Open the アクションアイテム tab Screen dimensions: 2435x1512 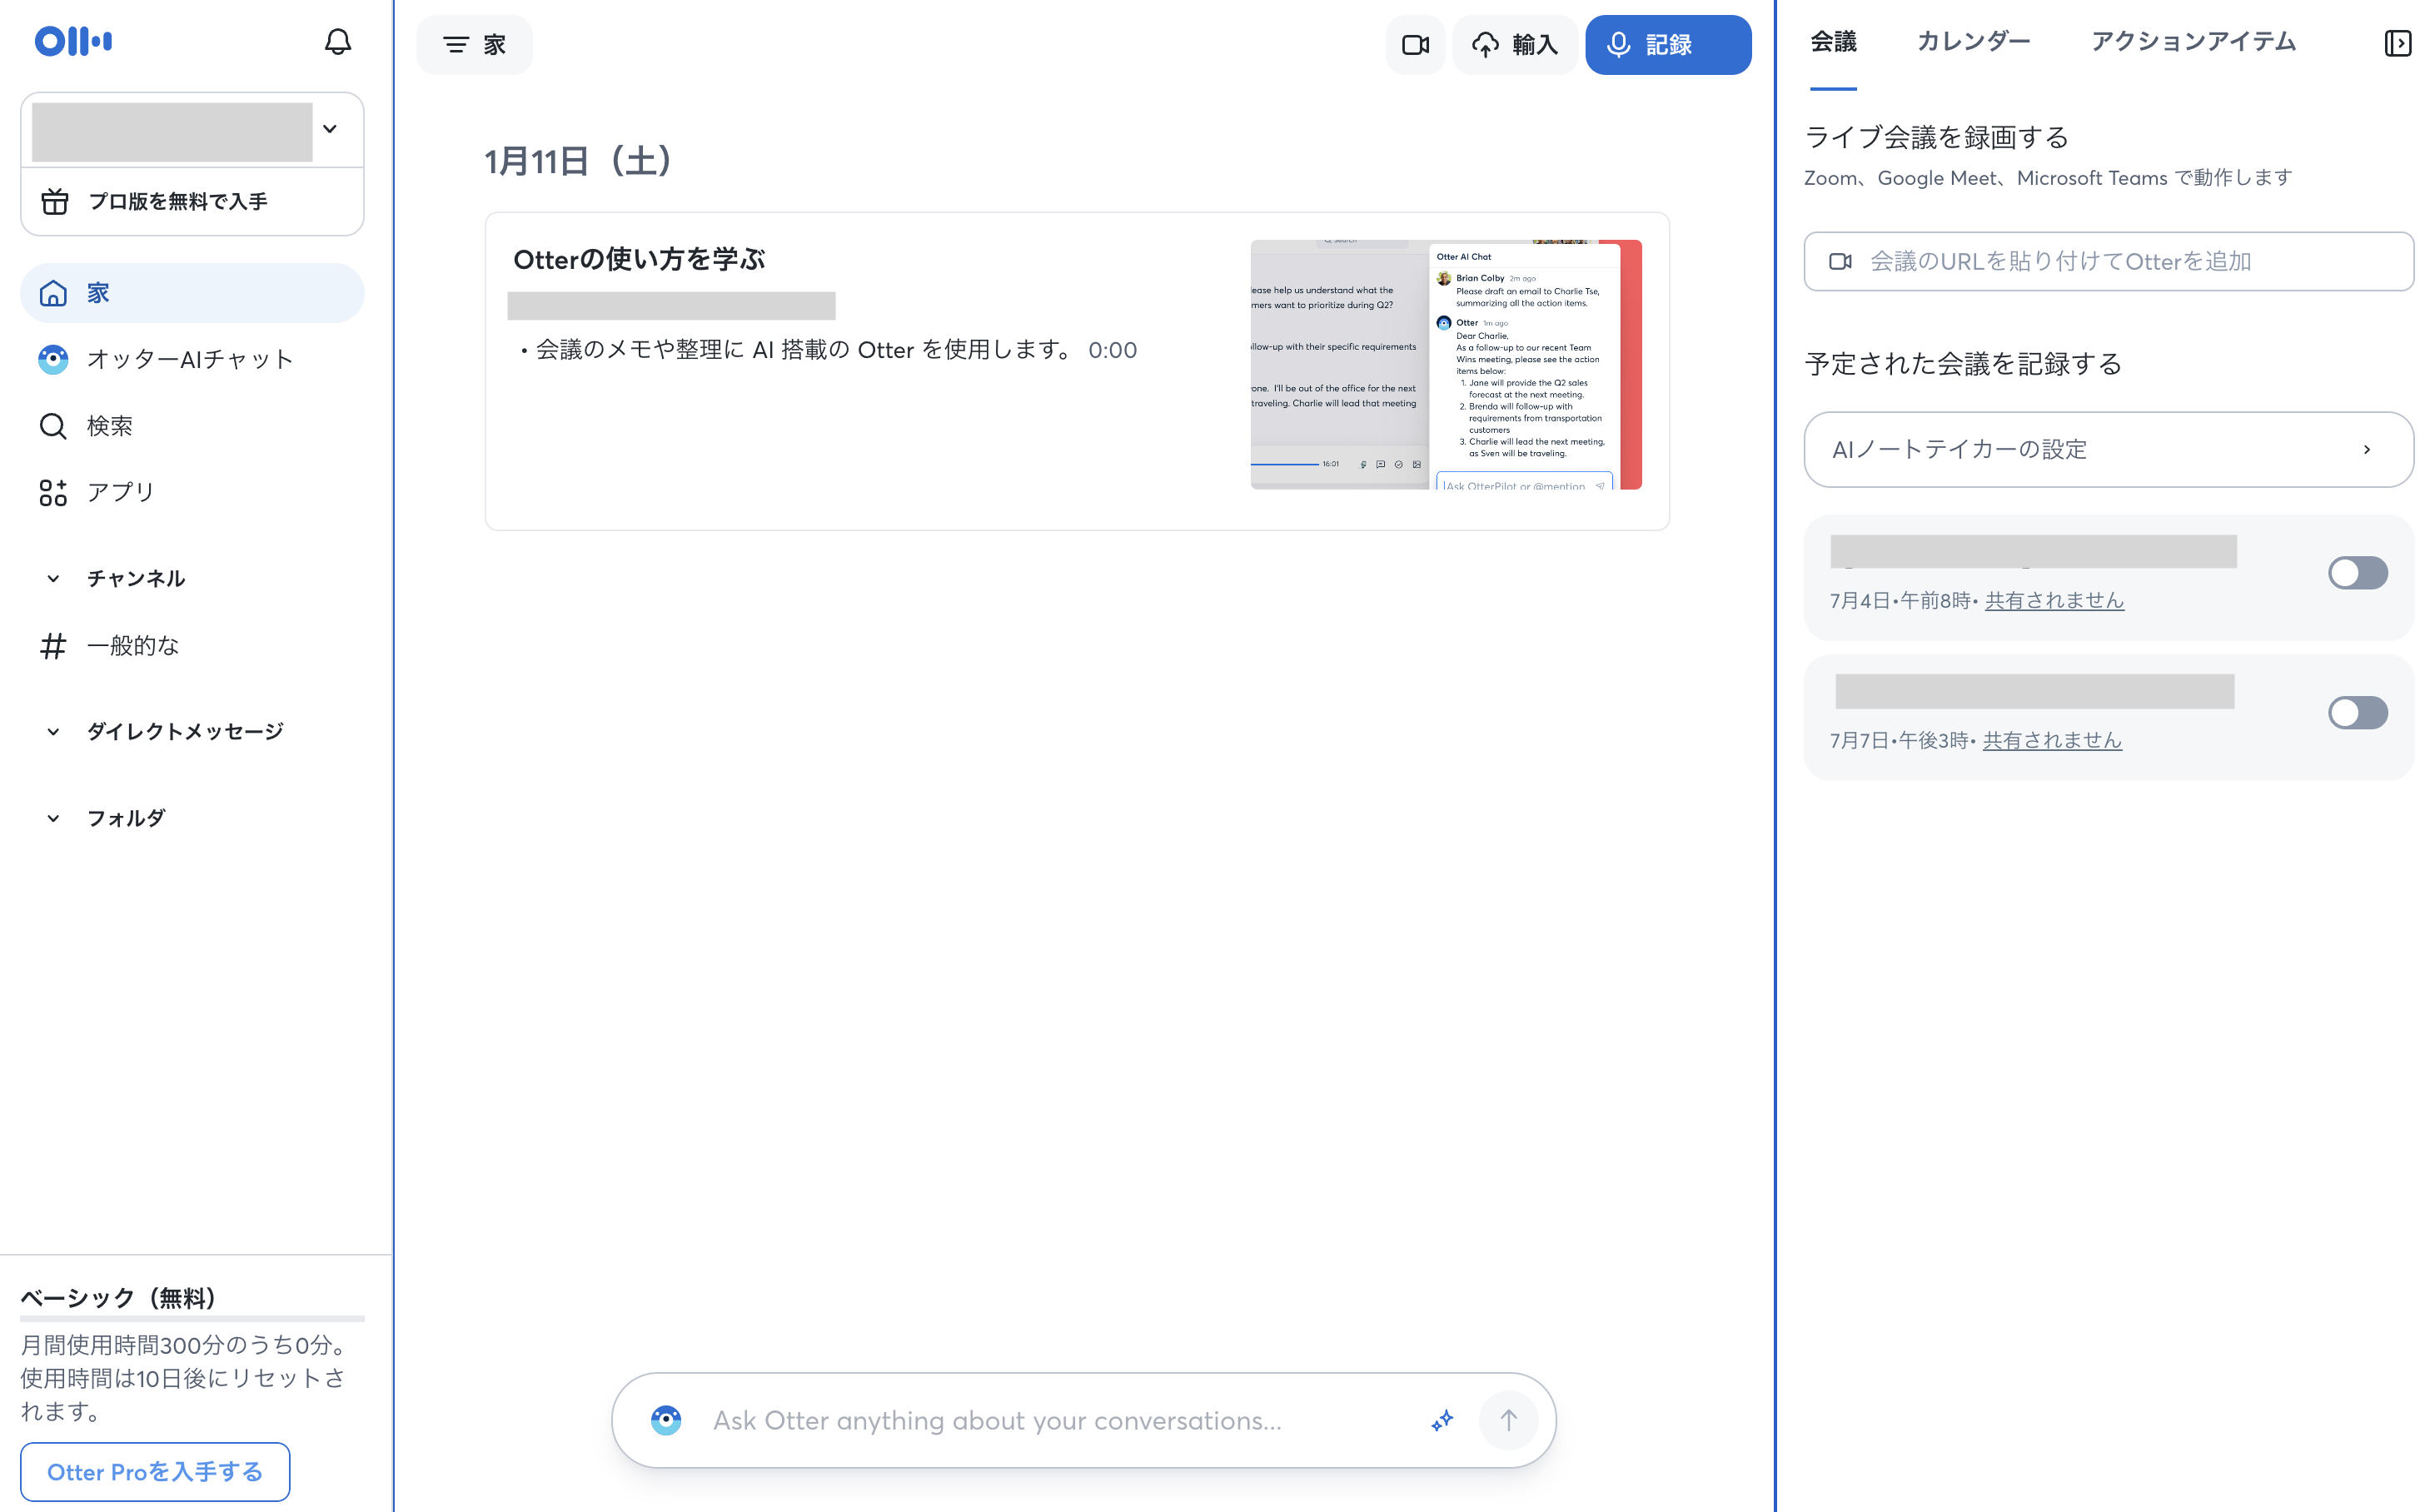click(2194, 41)
